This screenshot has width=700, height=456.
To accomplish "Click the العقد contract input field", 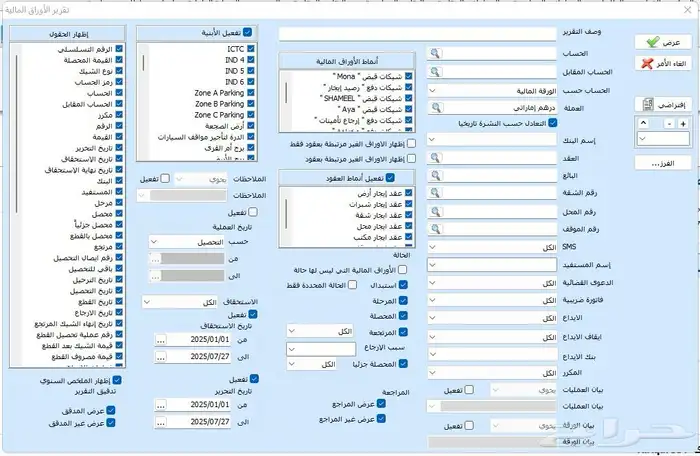I will click(x=499, y=158).
